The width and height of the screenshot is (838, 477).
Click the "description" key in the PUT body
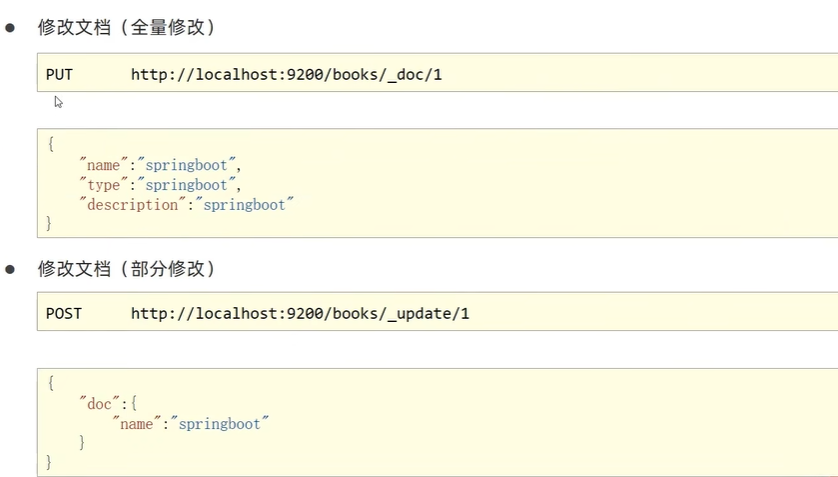130,204
